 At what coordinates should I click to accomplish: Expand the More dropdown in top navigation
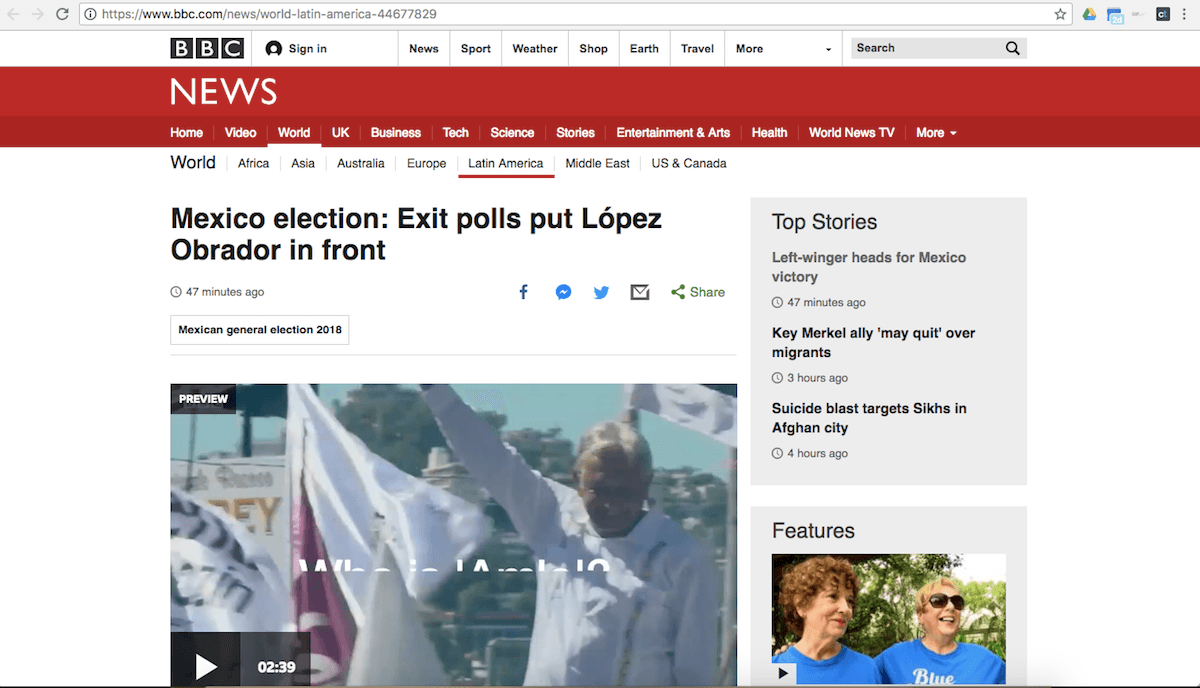(784, 49)
